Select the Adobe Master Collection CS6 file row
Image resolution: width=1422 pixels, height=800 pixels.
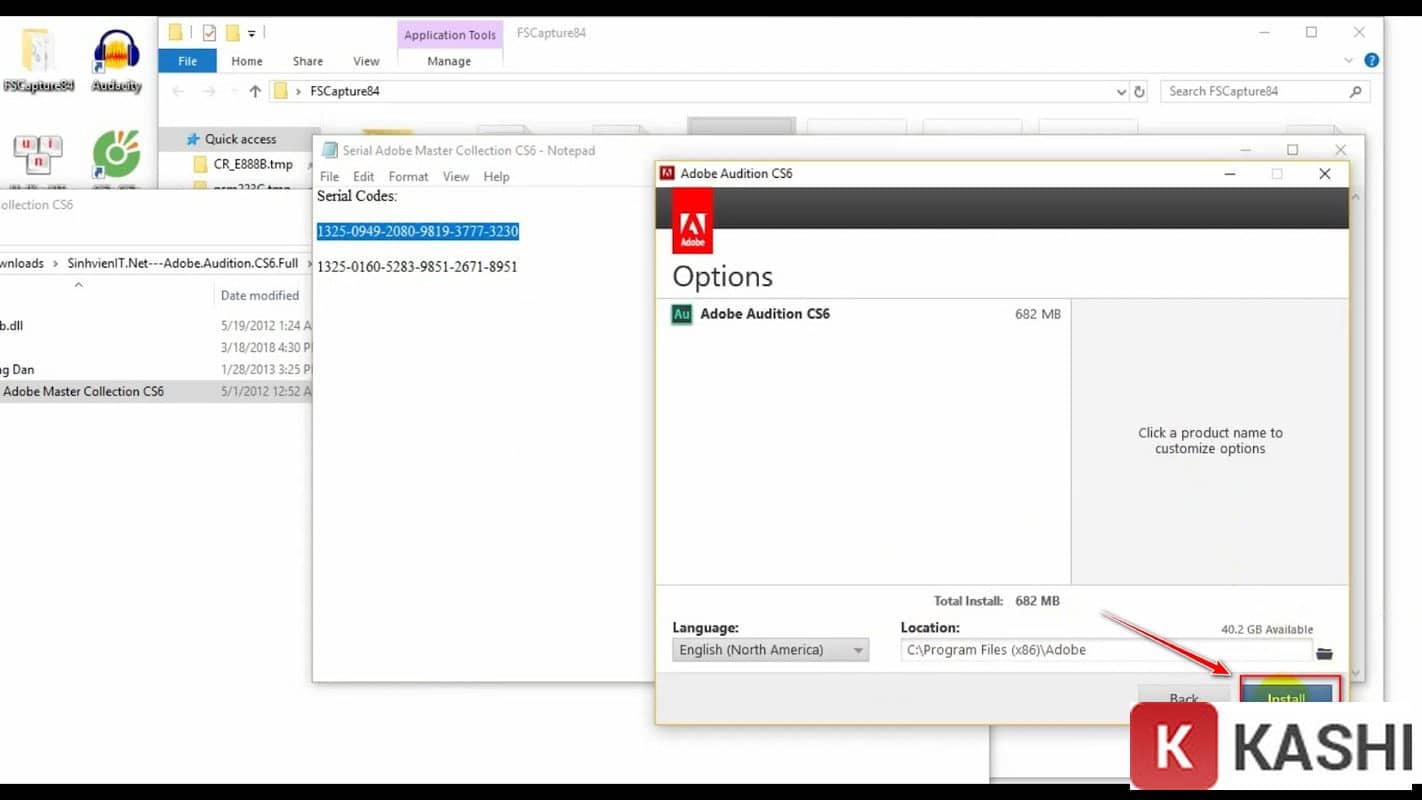tap(156, 391)
